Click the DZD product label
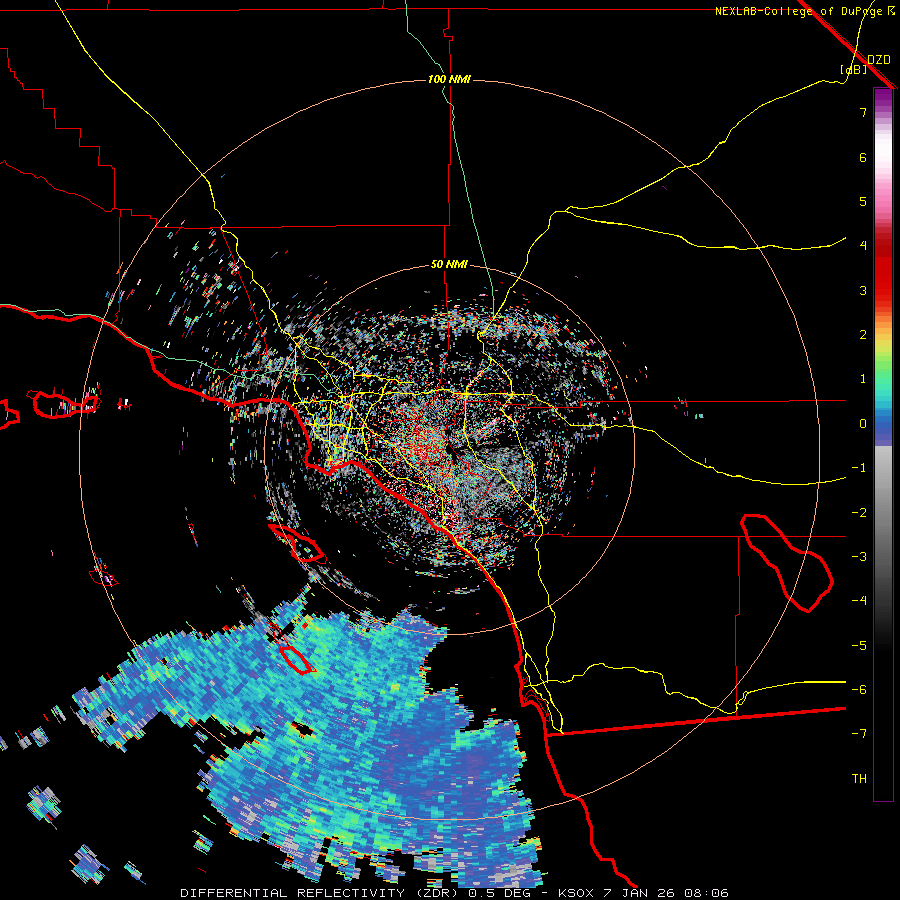The image size is (900, 900). [879, 60]
